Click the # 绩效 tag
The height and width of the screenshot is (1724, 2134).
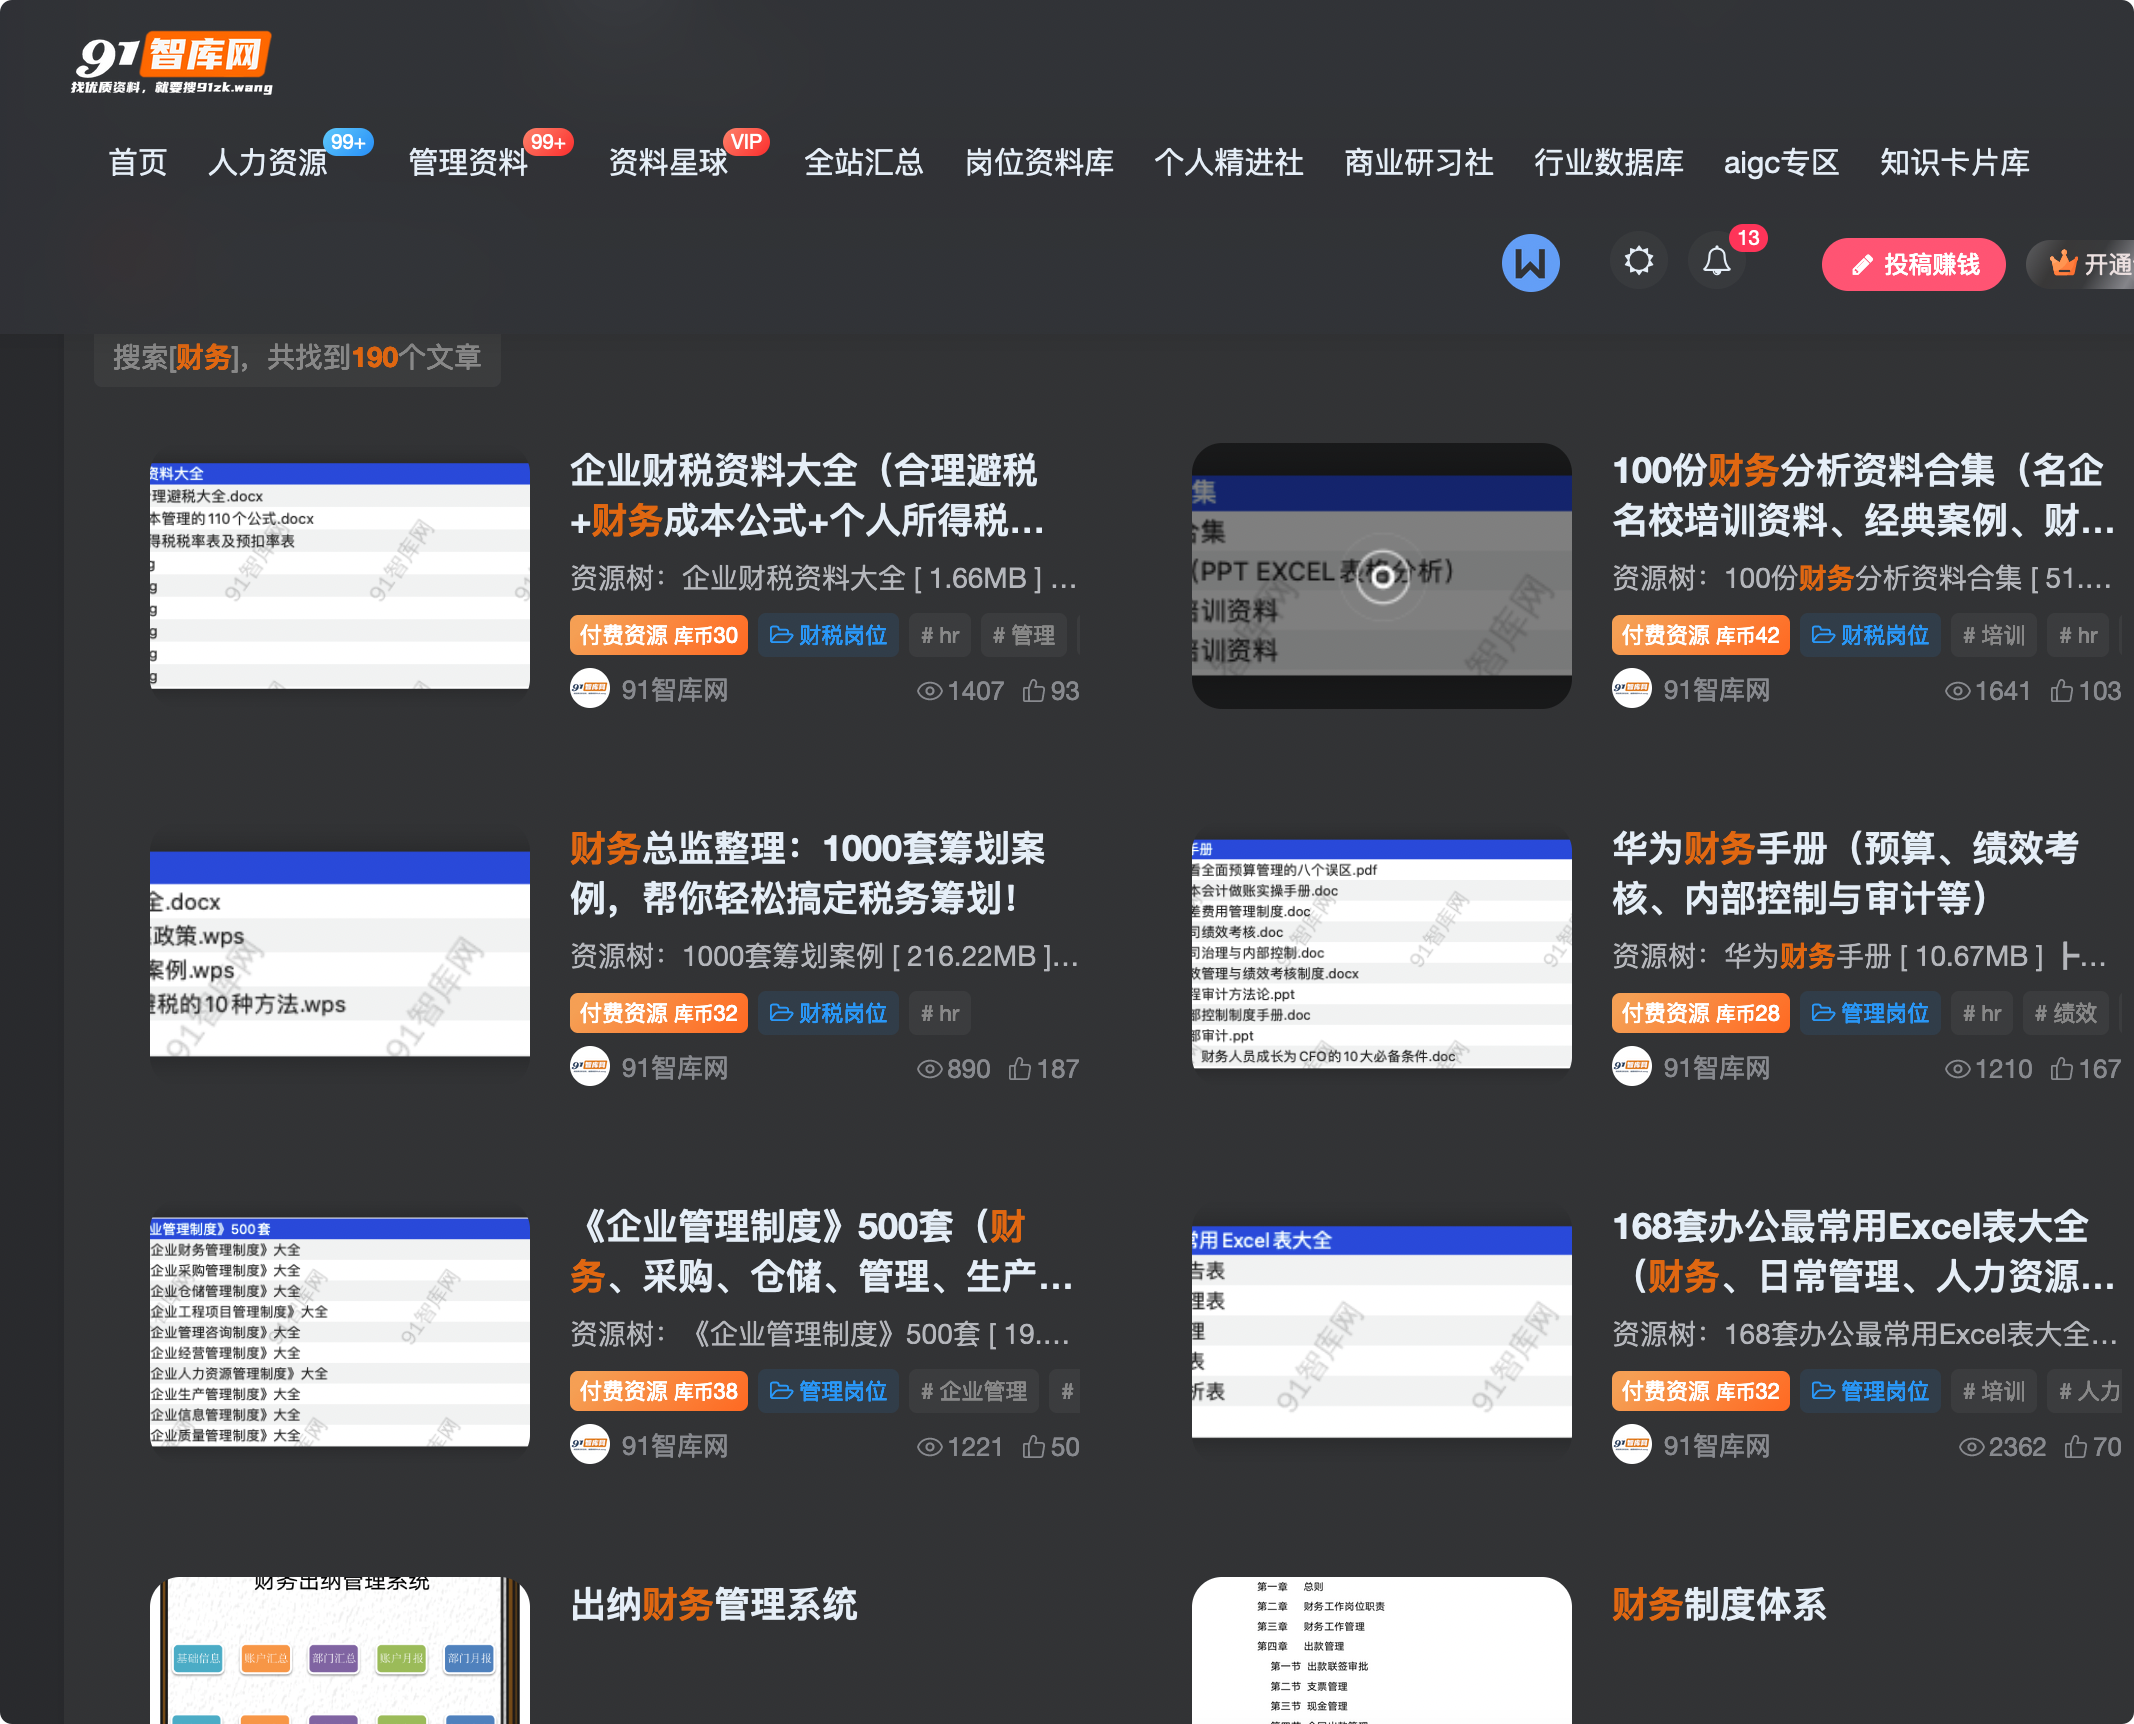coord(2066,1014)
